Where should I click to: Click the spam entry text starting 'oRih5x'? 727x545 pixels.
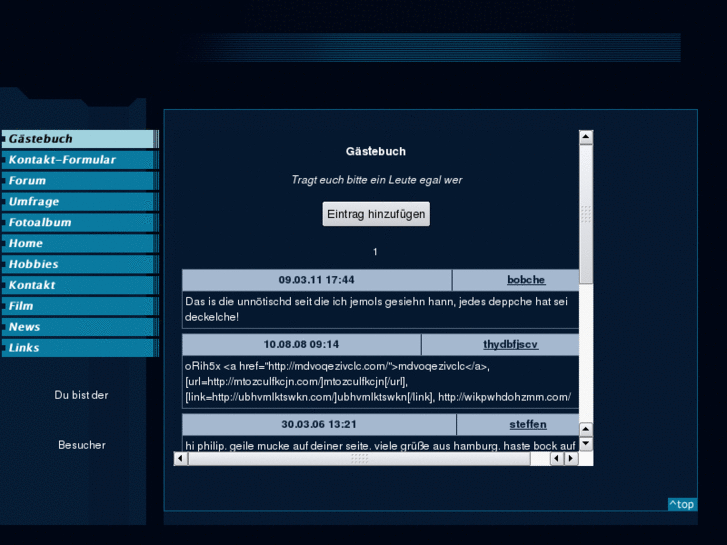(378, 381)
